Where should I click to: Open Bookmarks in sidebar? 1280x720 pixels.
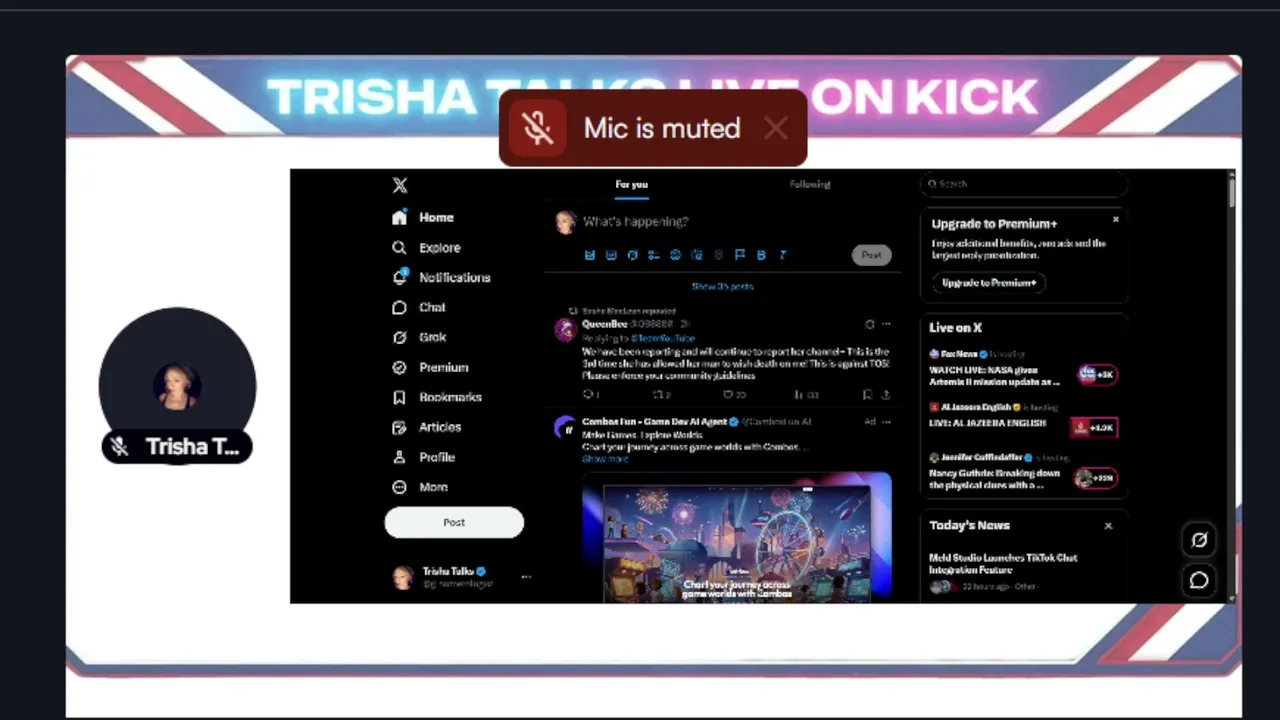click(437, 397)
